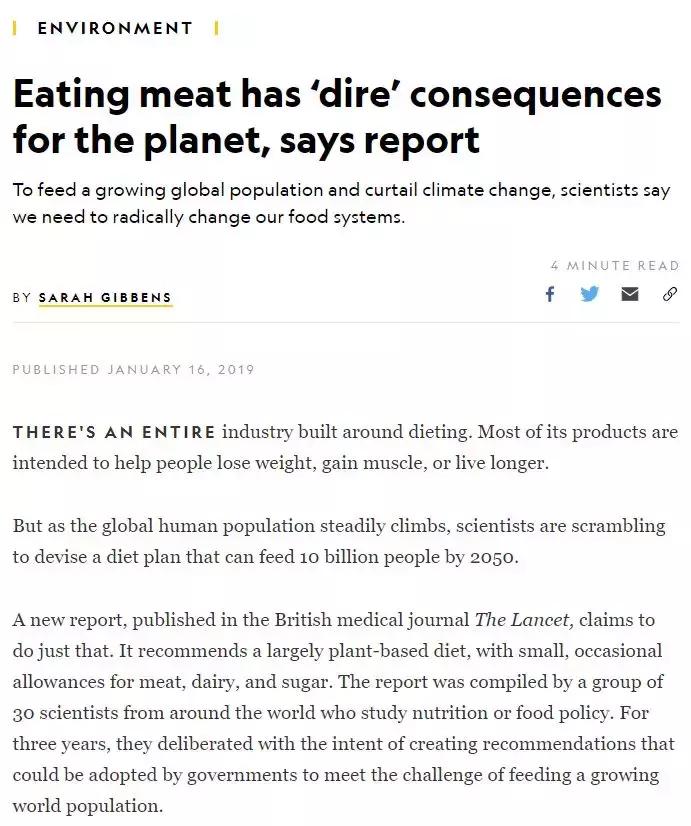
Task: Visit Sarah Gibbens' author page
Action: pyautogui.click(x=103, y=295)
